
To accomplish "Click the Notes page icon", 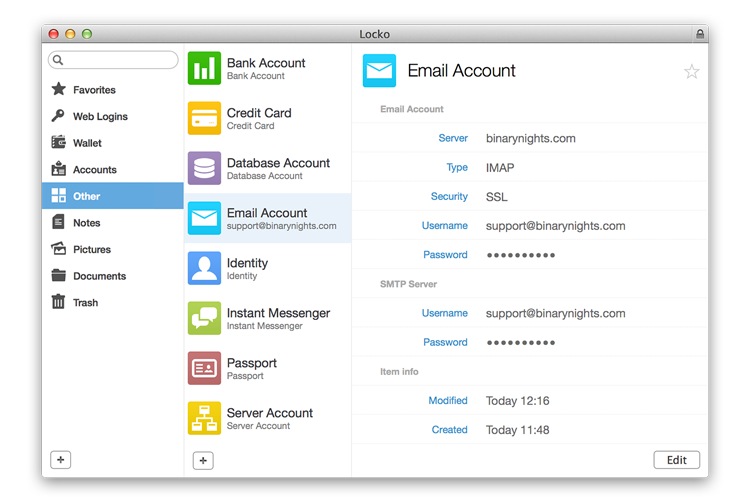I will pyautogui.click(x=58, y=222).
